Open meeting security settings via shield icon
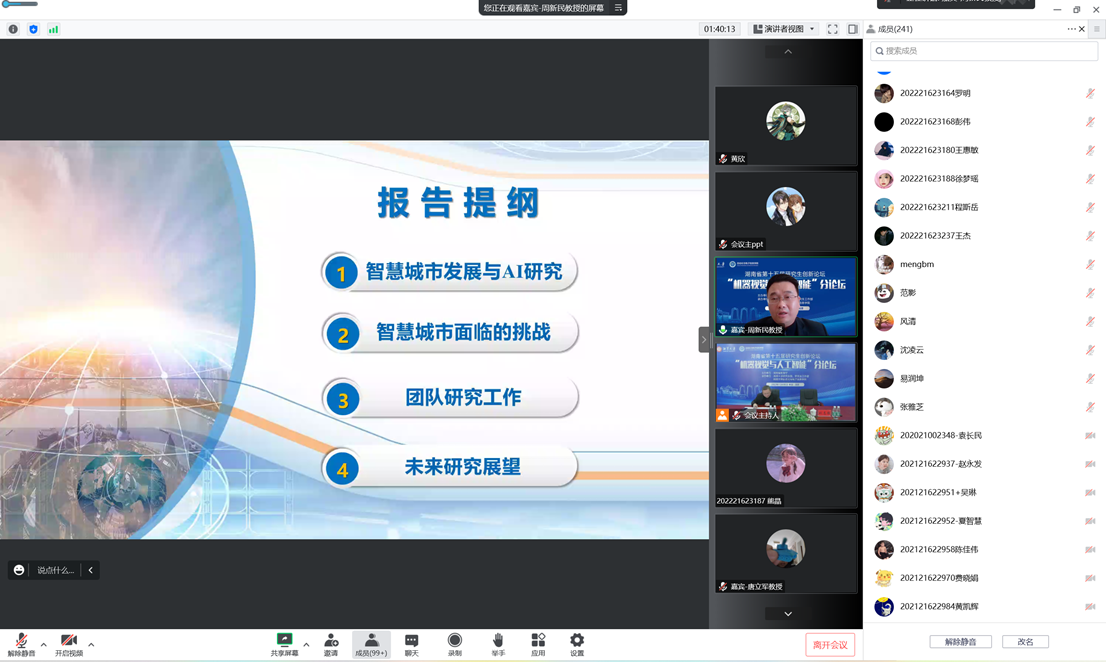Image resolution: width=1106 pixels, height=662 pixels. point(33,29)
